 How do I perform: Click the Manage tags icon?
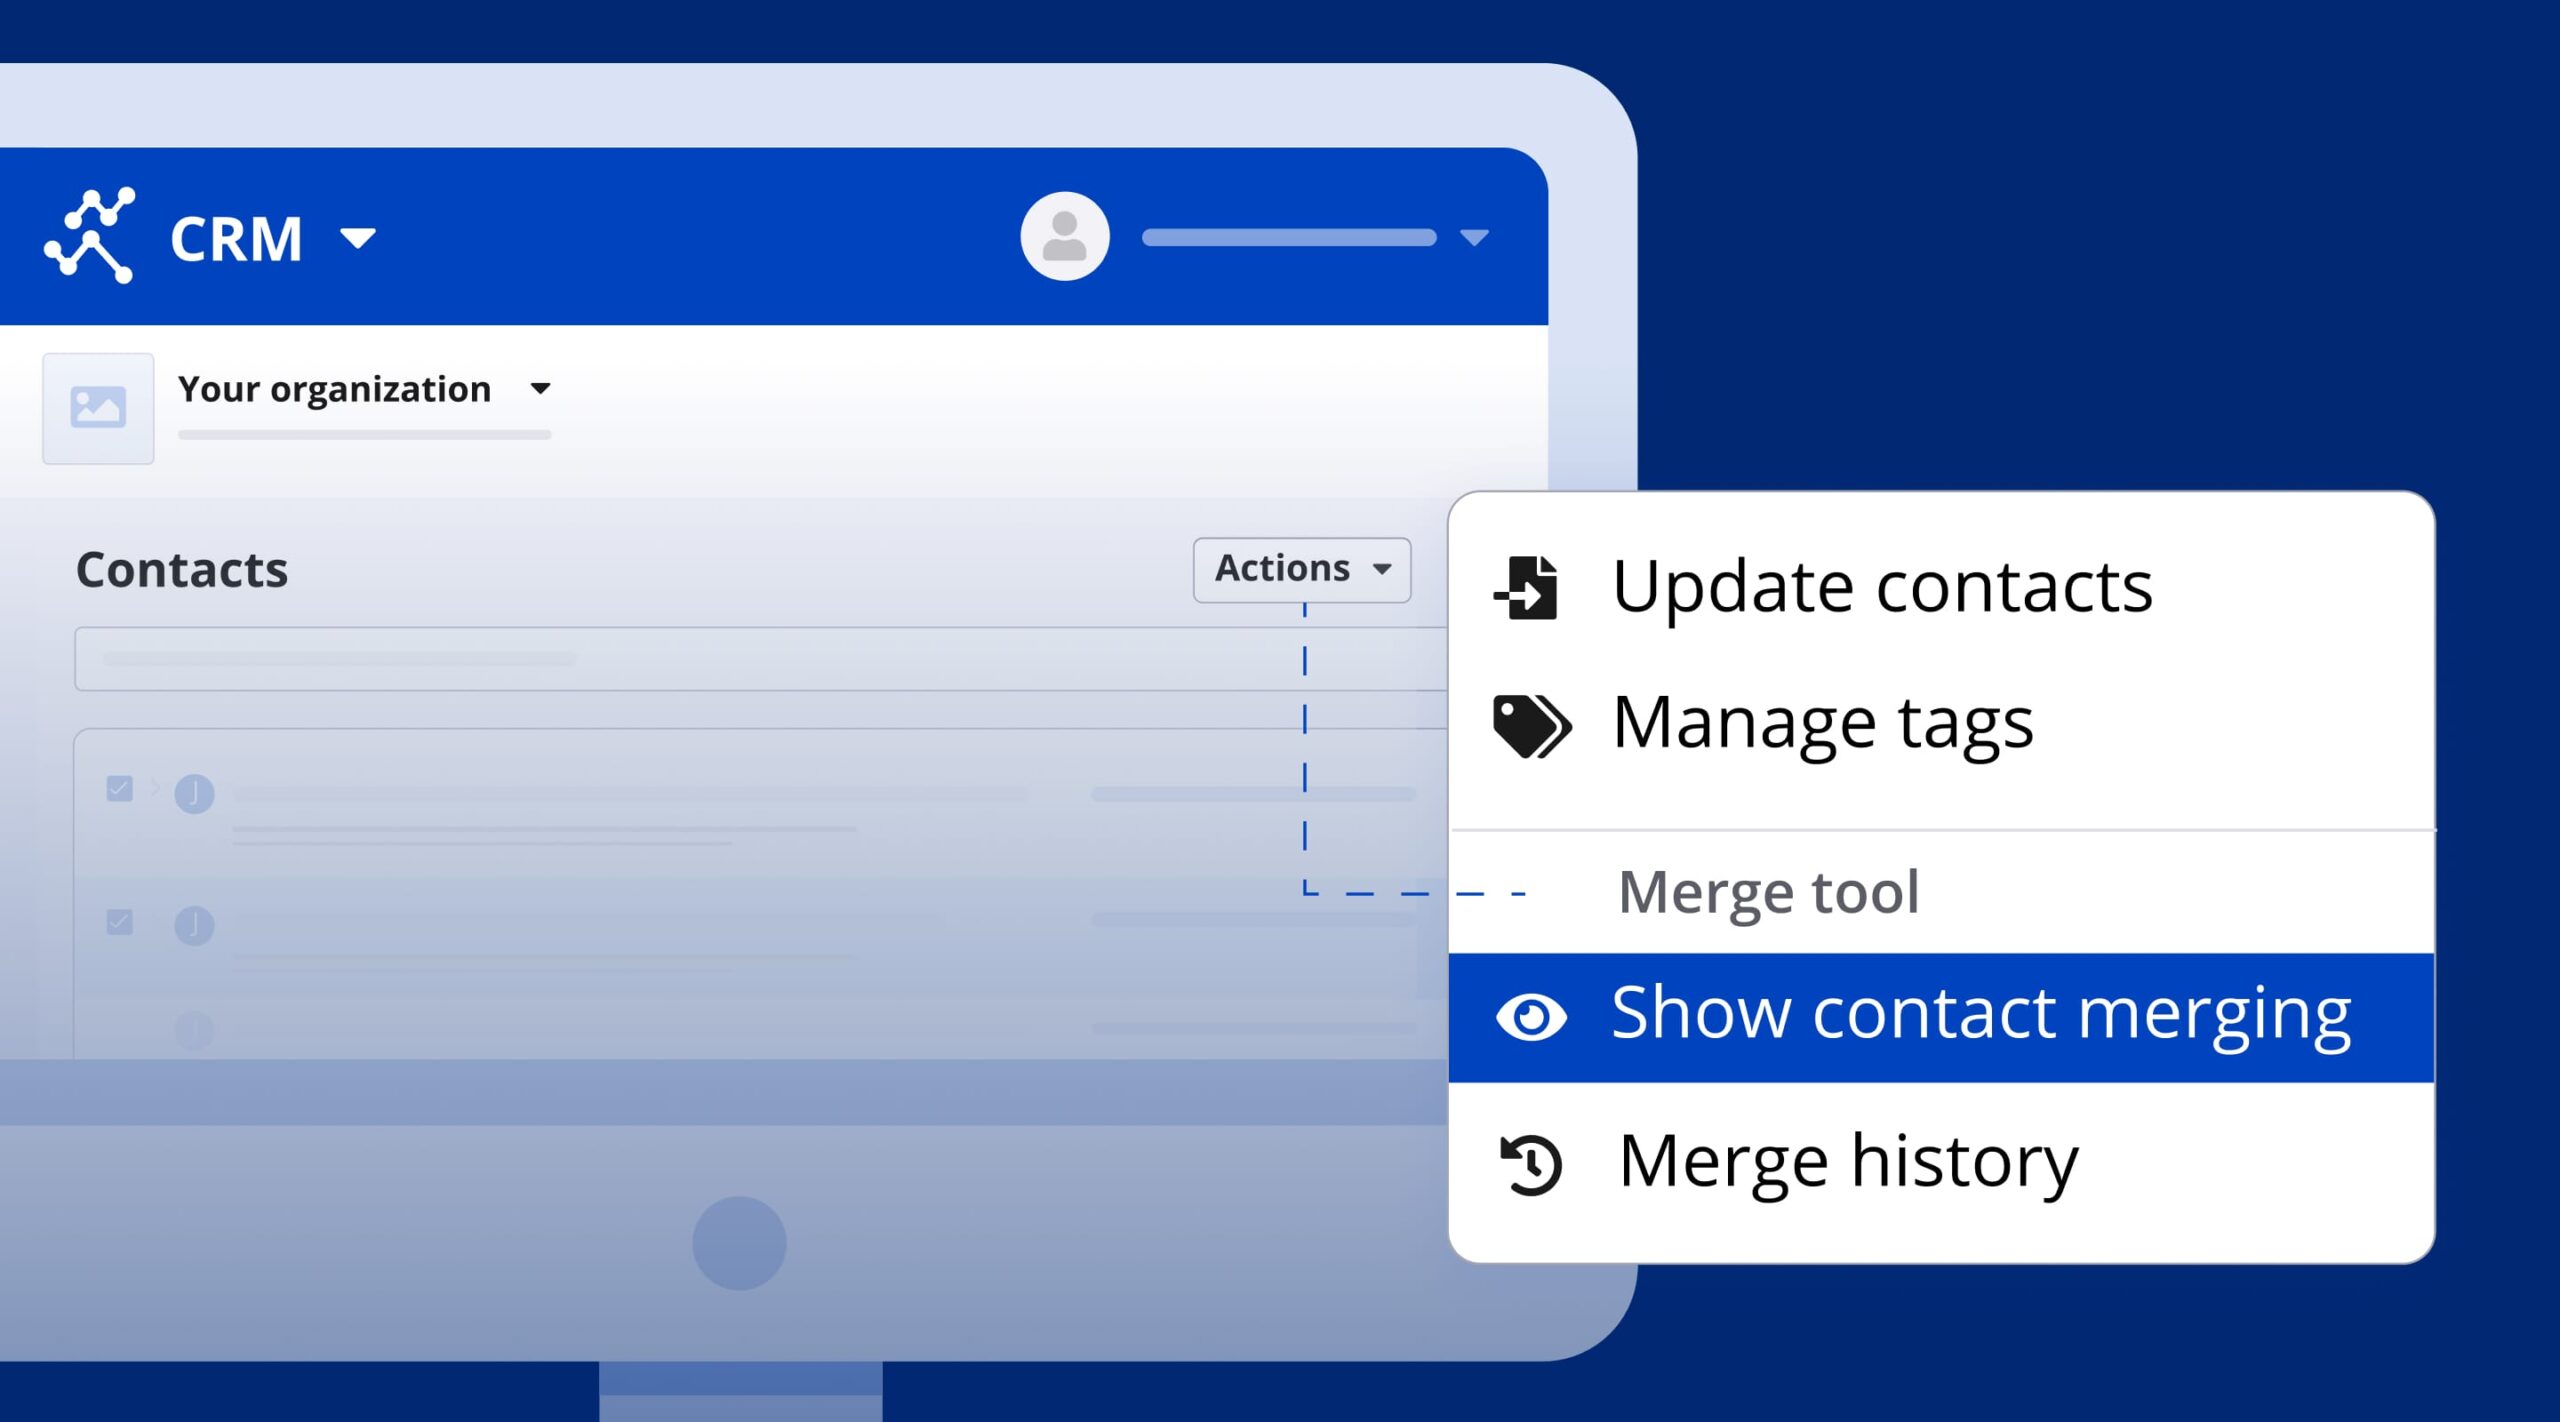(1530, 725)
